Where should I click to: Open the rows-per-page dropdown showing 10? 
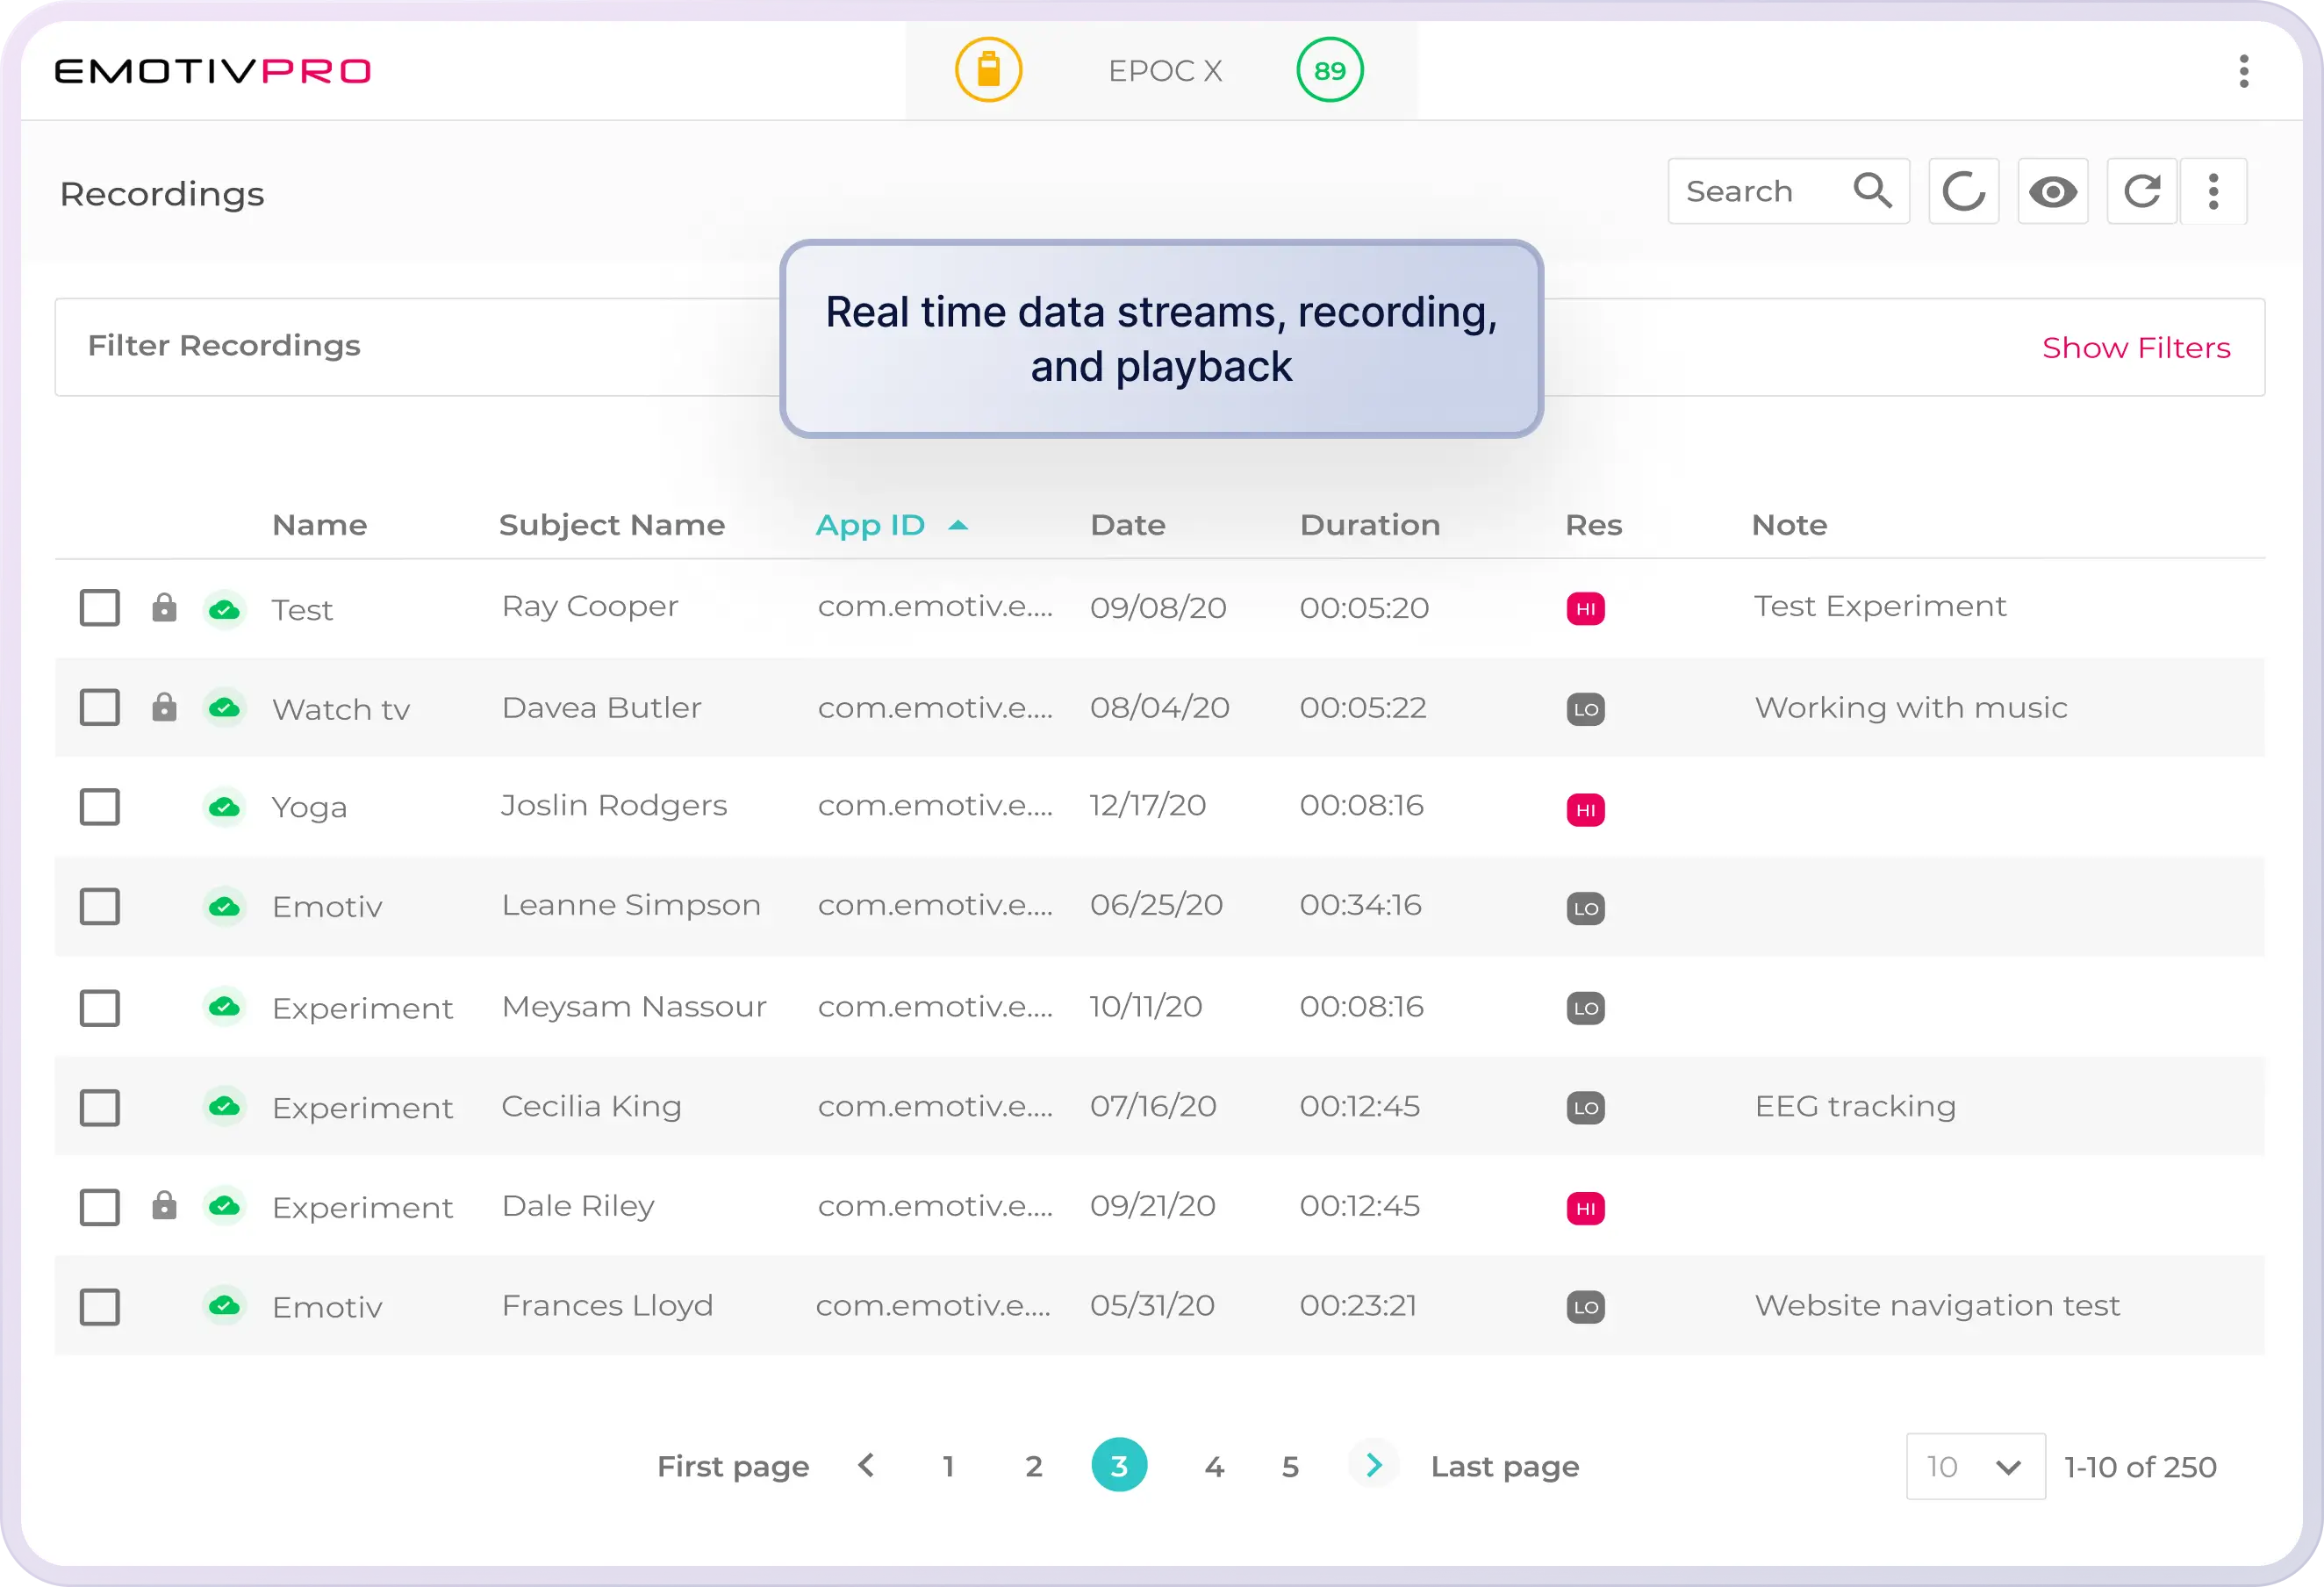click(x=1975, y=1466)
